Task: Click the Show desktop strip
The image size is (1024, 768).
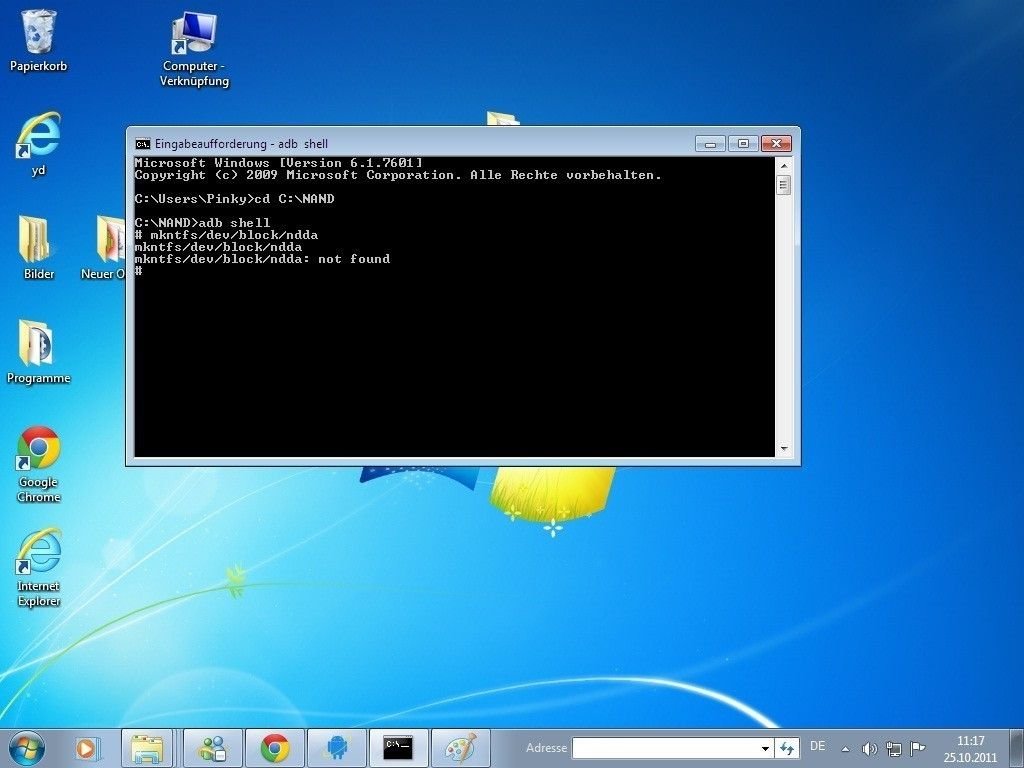Action: [1016, 748]
